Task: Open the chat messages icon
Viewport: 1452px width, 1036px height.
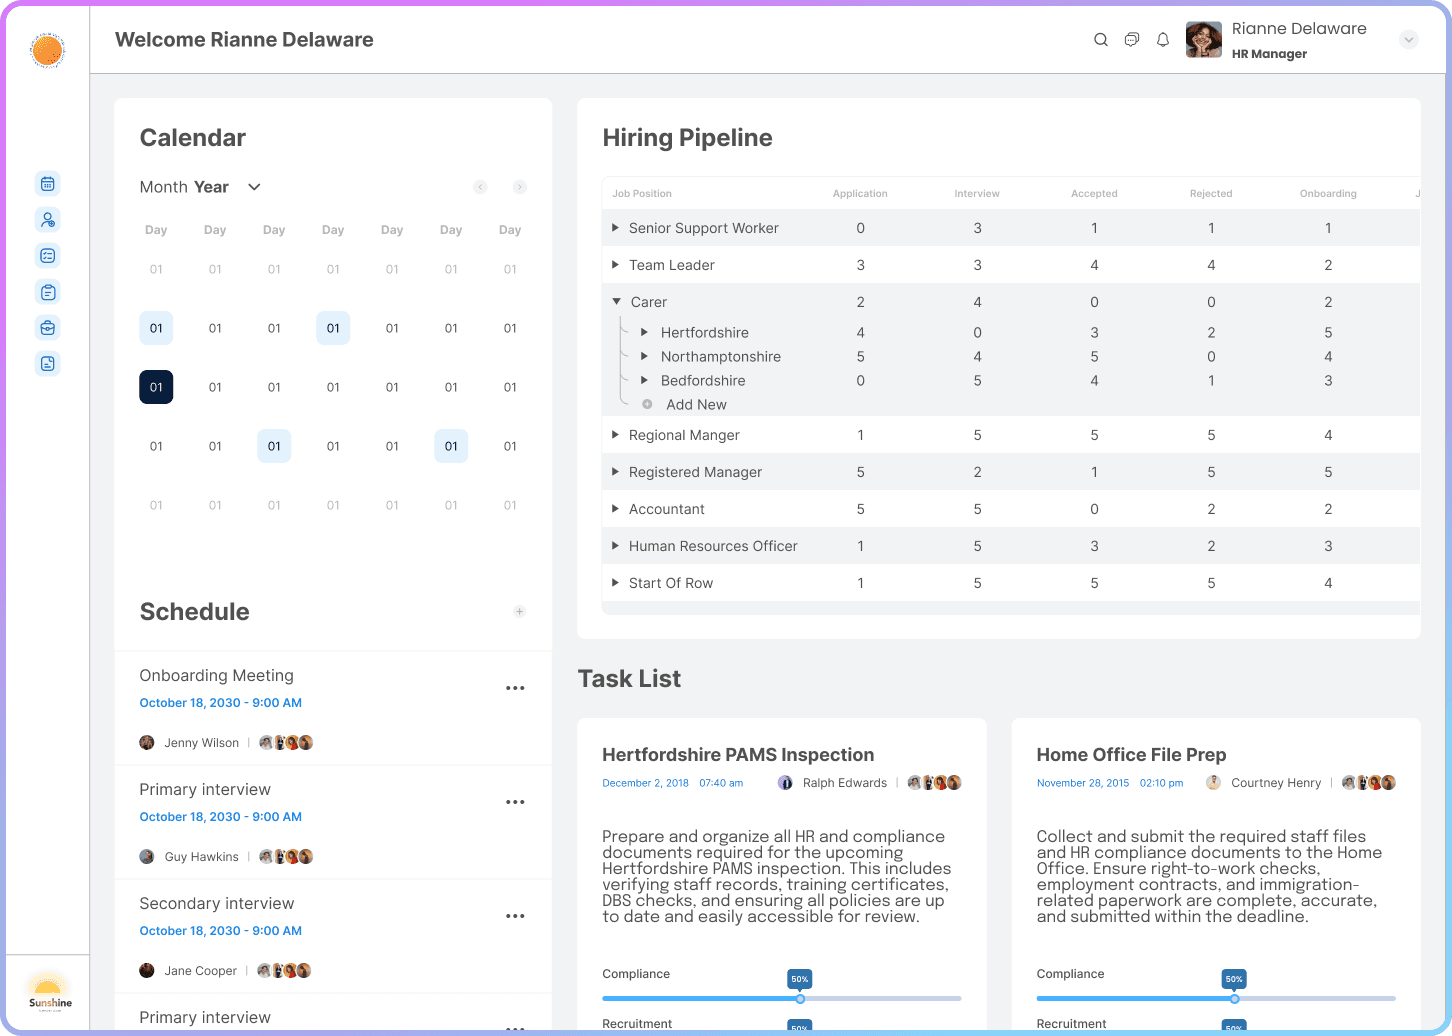Action: [x=1132, y=40]
